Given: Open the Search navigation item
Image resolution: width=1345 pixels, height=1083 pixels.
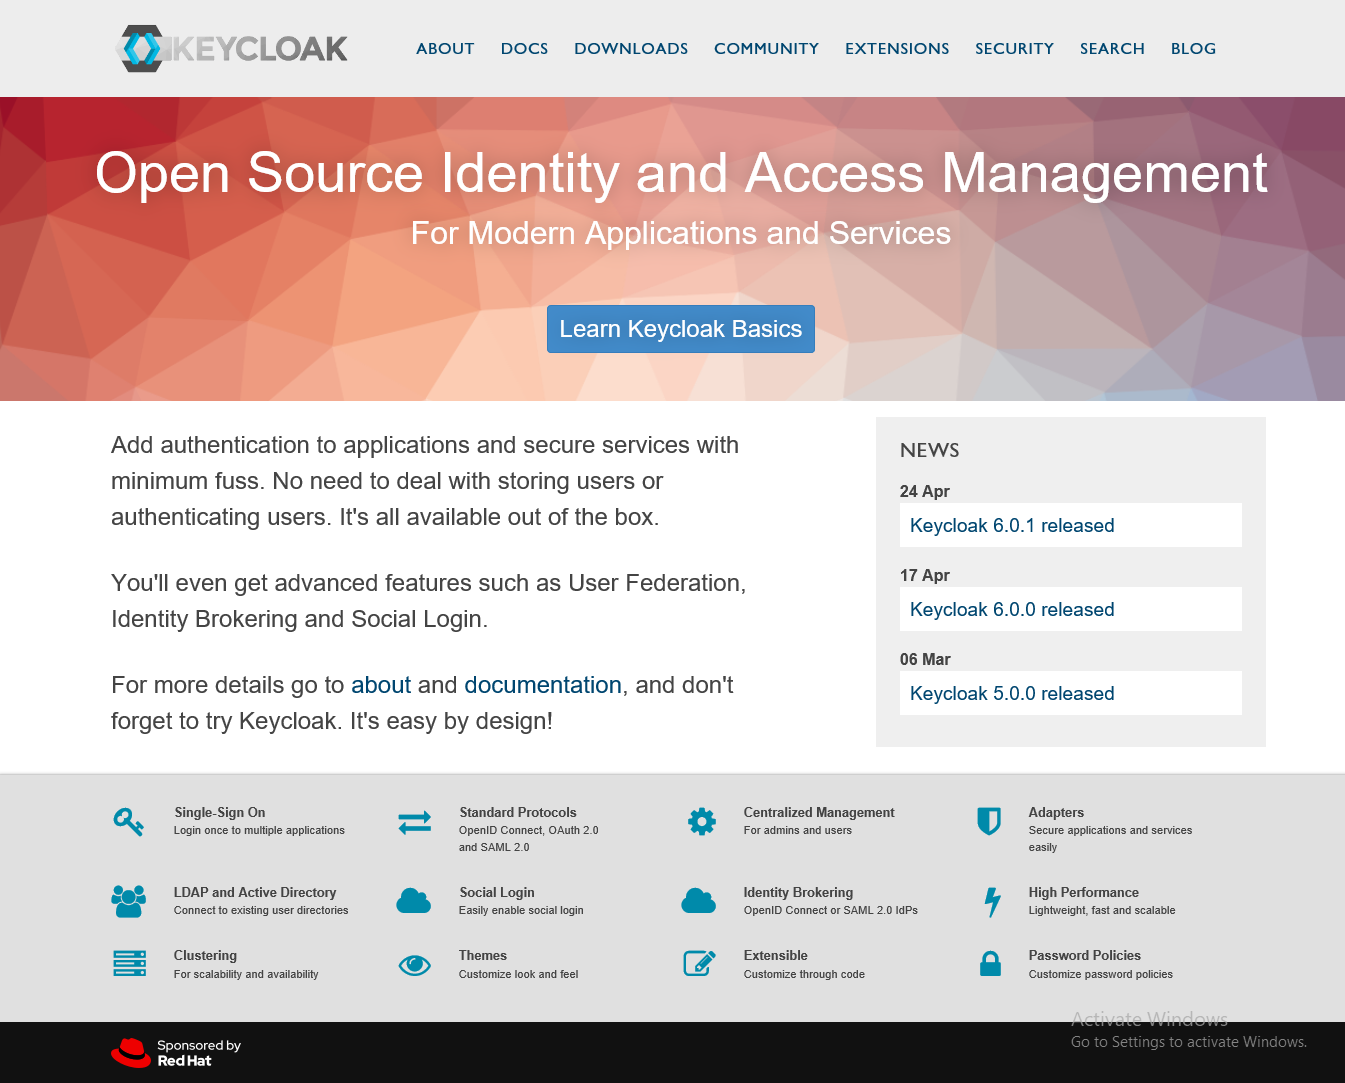Looking at the screenshot, I should (x=1112, y=48).
